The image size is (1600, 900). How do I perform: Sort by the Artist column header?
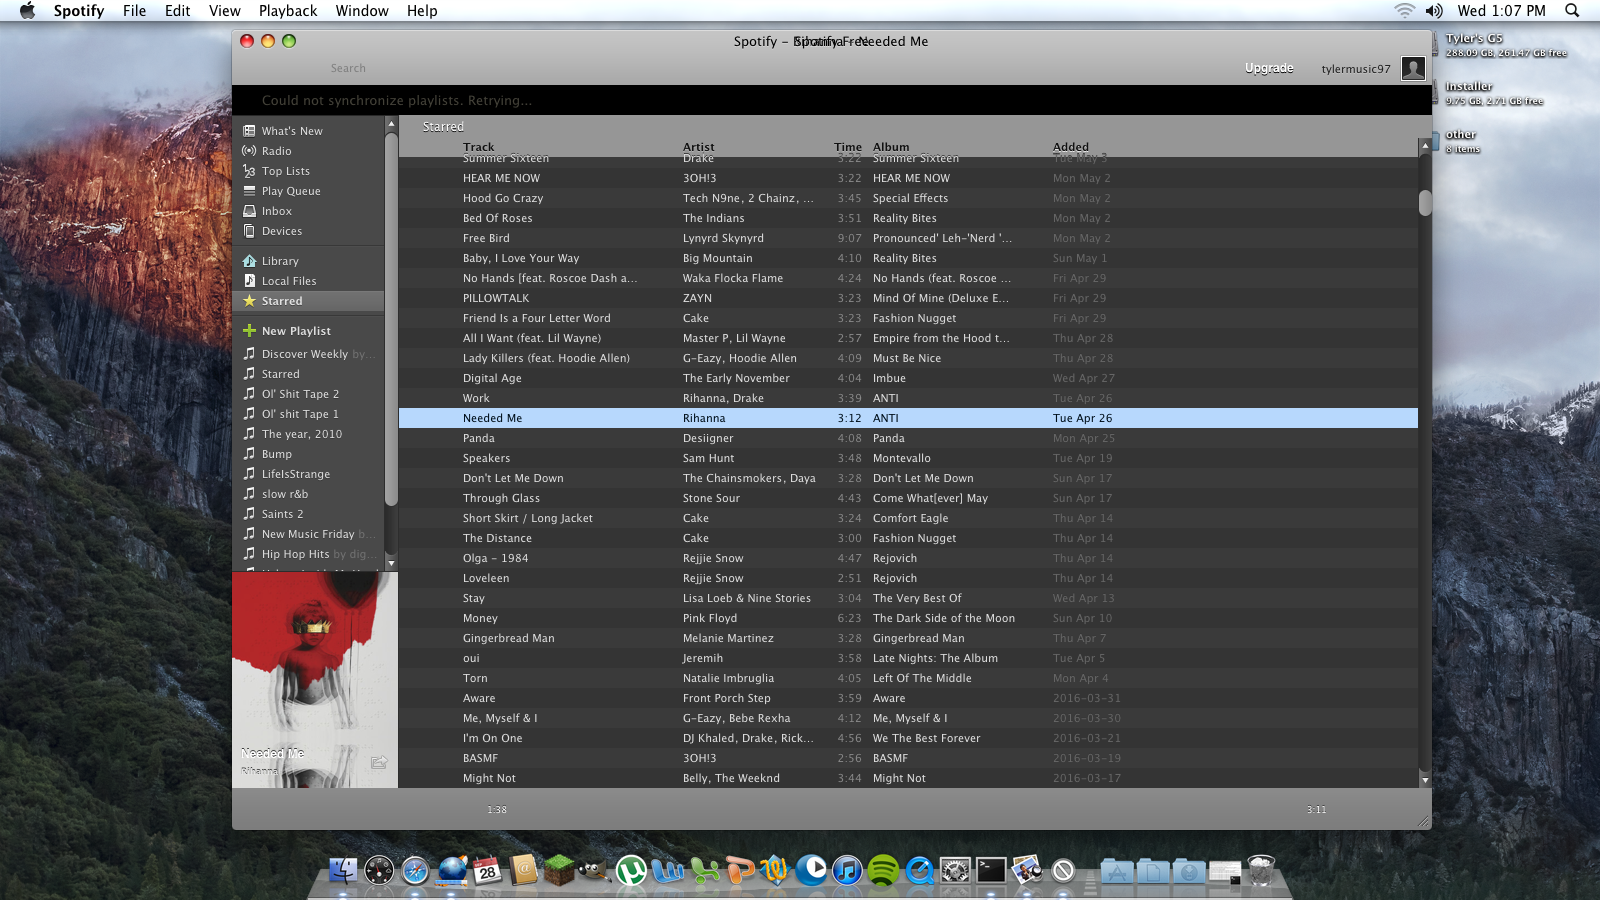pos(699,147)
